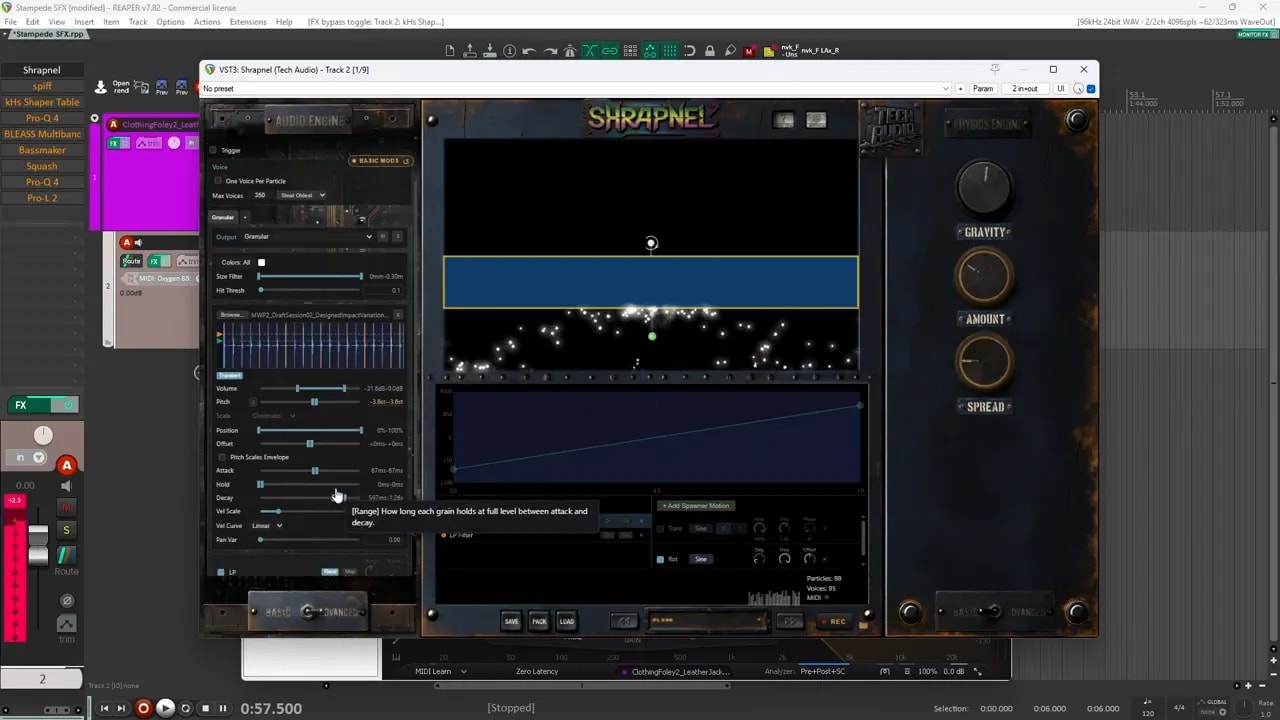This screenshot has width=1280, height=720.
Task: Click the Param button
Action: point(983,89)
